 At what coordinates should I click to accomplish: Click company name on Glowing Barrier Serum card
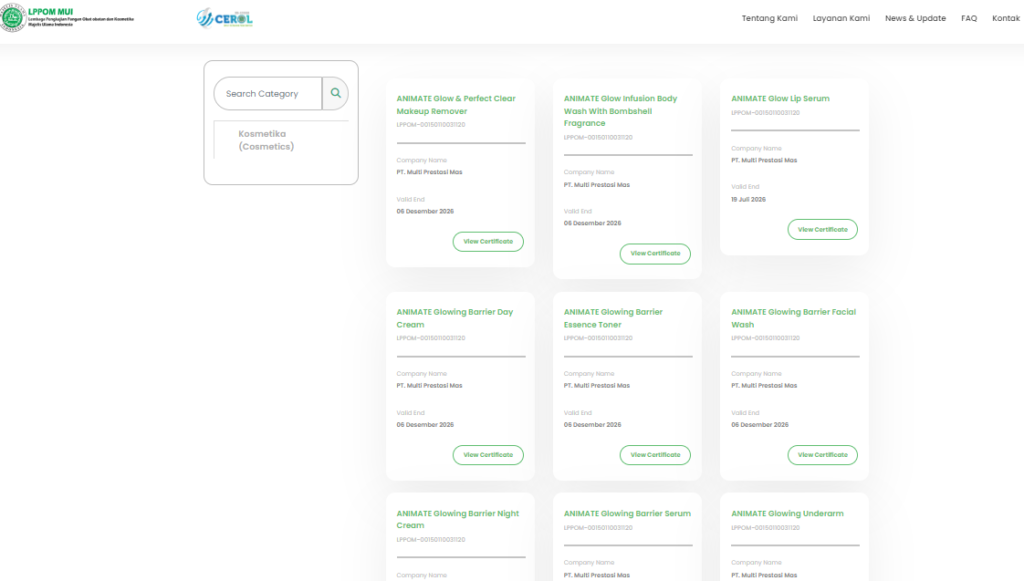pos(597,575)
